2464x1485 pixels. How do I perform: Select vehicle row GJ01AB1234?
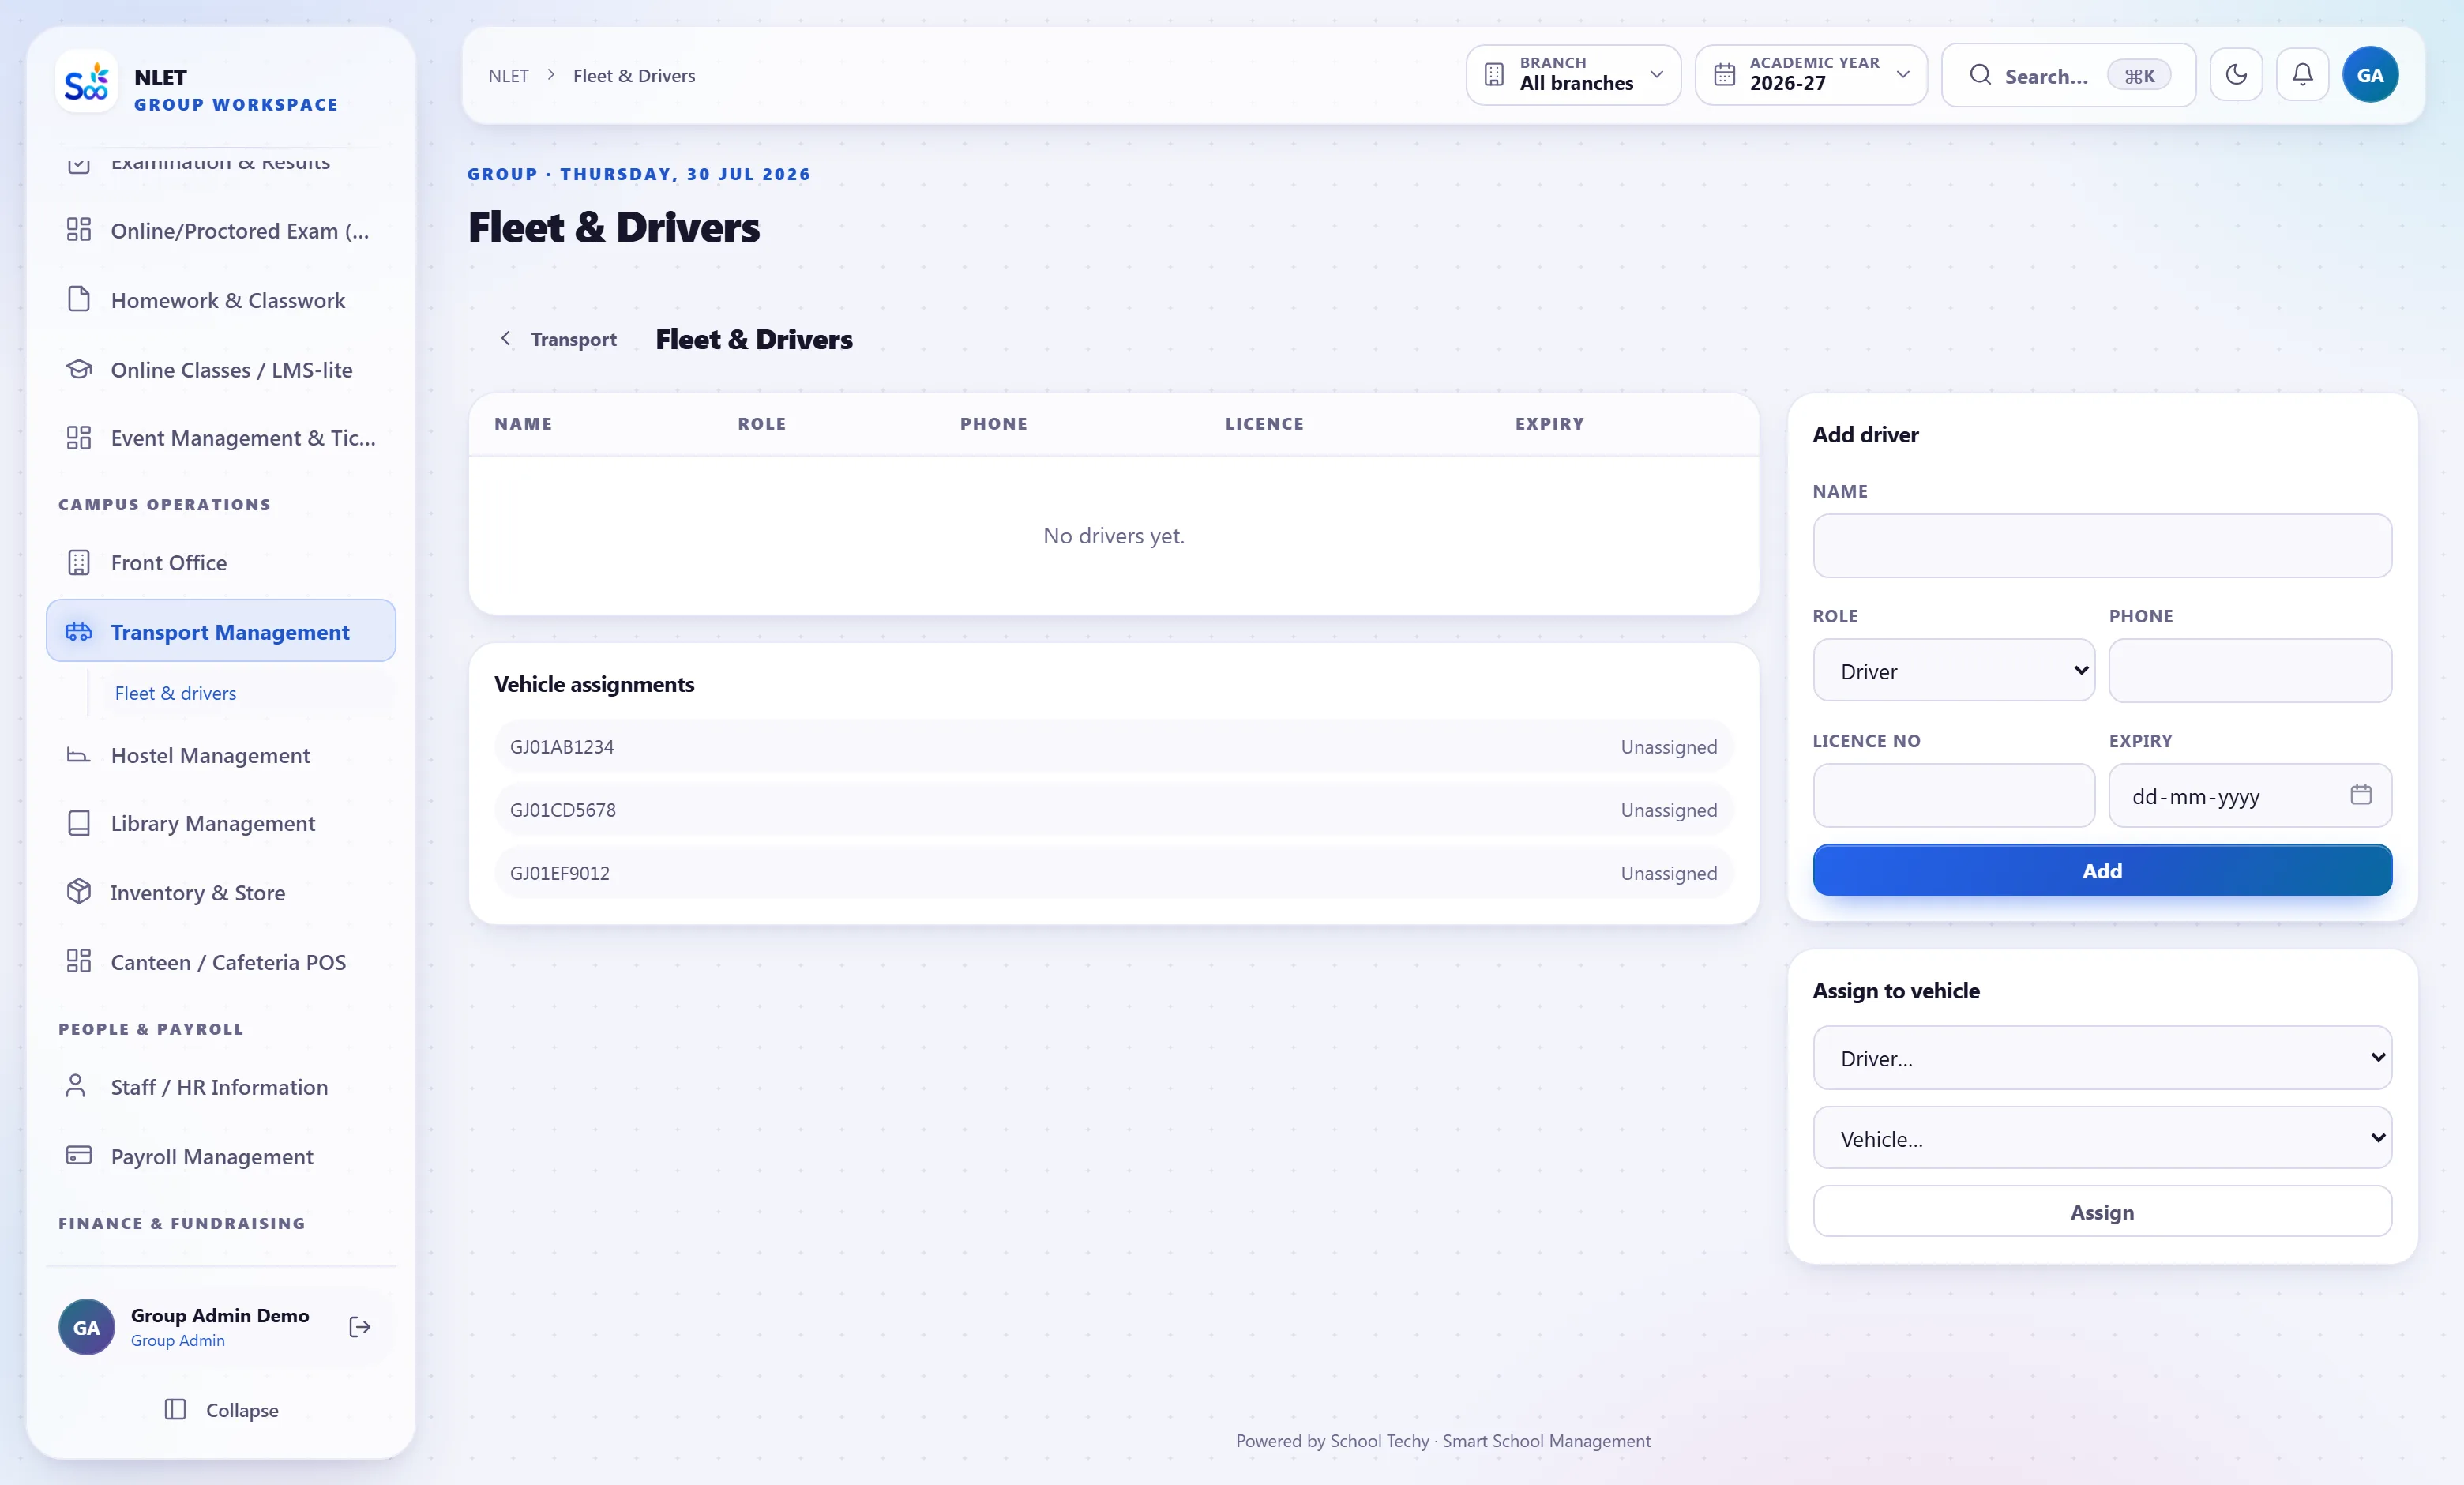click(1113, 746)
